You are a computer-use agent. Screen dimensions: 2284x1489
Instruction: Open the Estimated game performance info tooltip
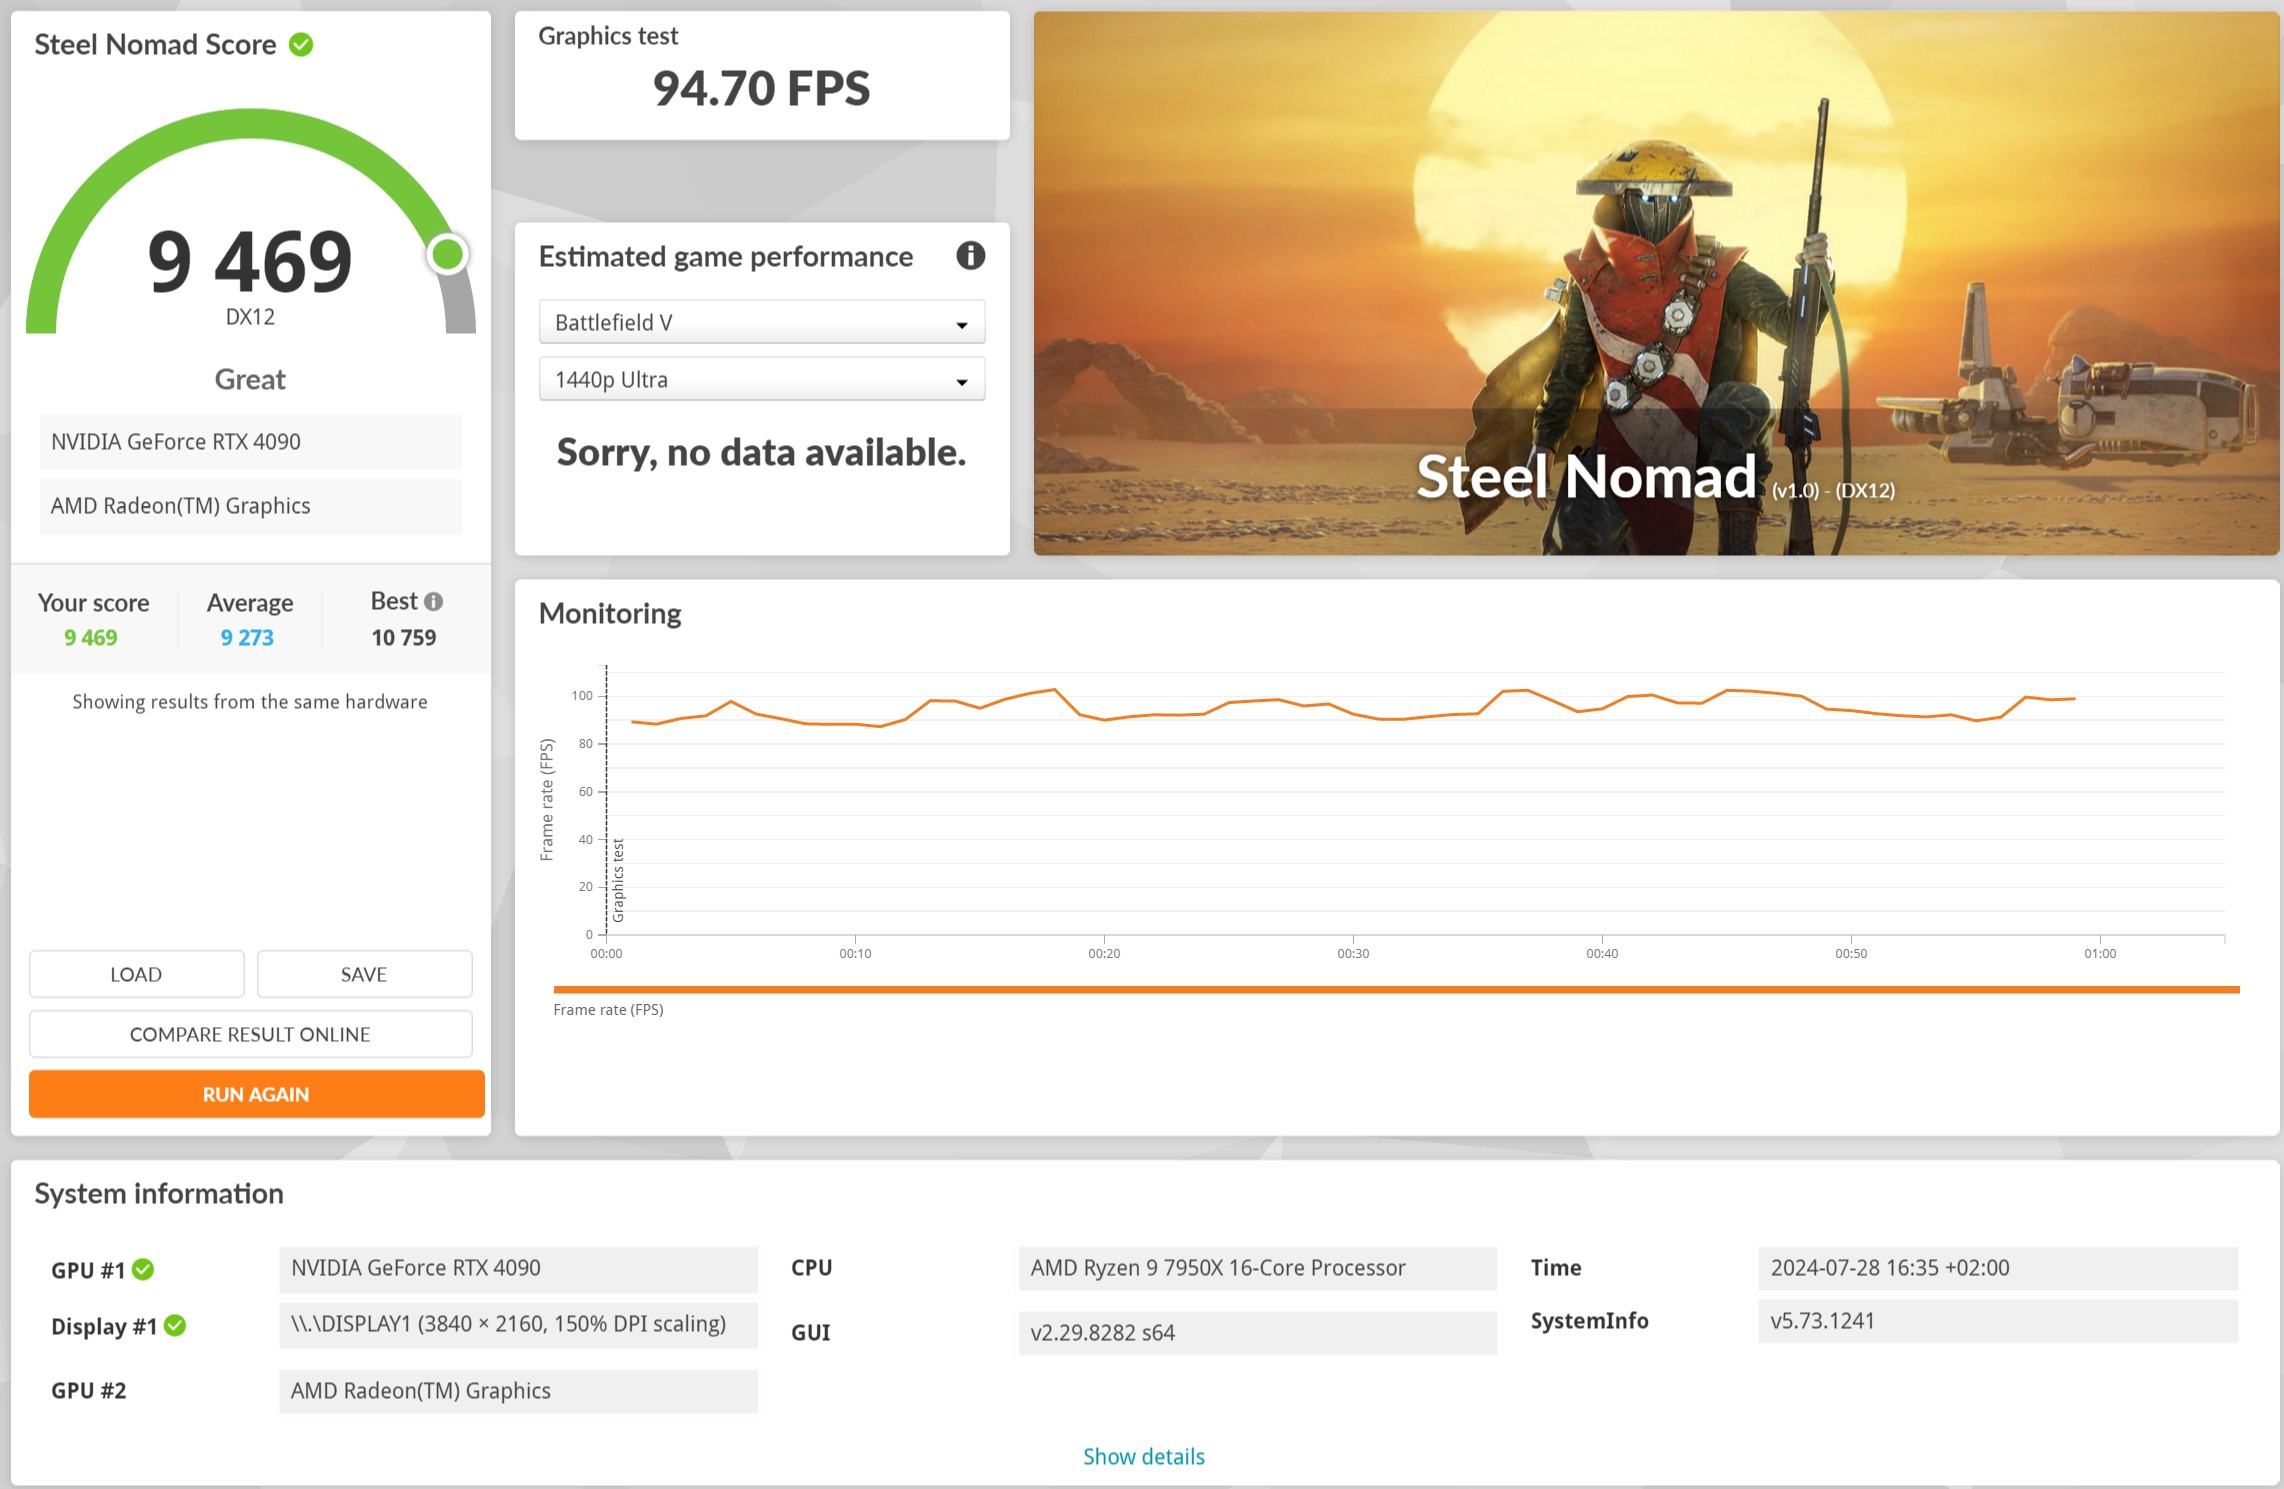point(968,257)
